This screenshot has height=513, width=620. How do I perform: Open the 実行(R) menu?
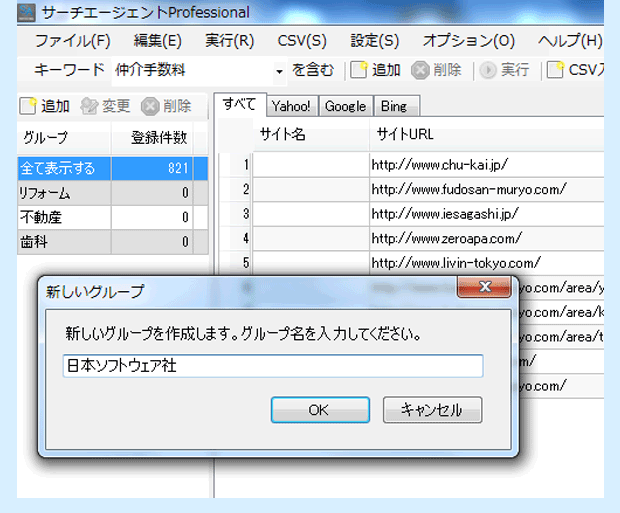[229, 40]
